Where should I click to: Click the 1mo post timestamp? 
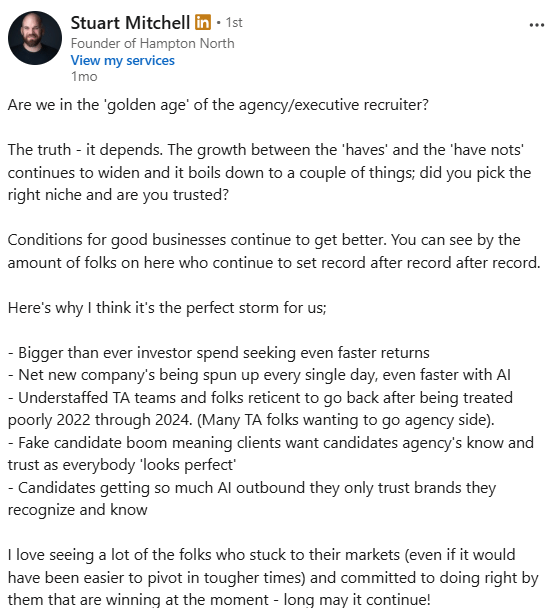[x=84, y=76]
